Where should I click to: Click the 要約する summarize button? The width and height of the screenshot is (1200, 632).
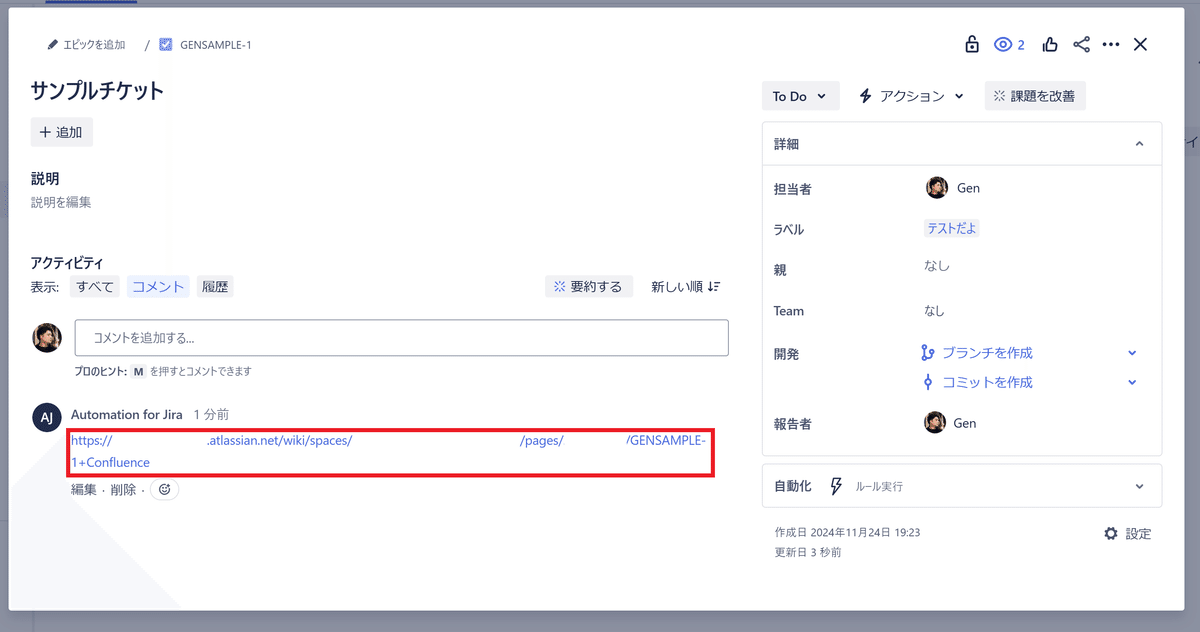[x=589, y=287]
